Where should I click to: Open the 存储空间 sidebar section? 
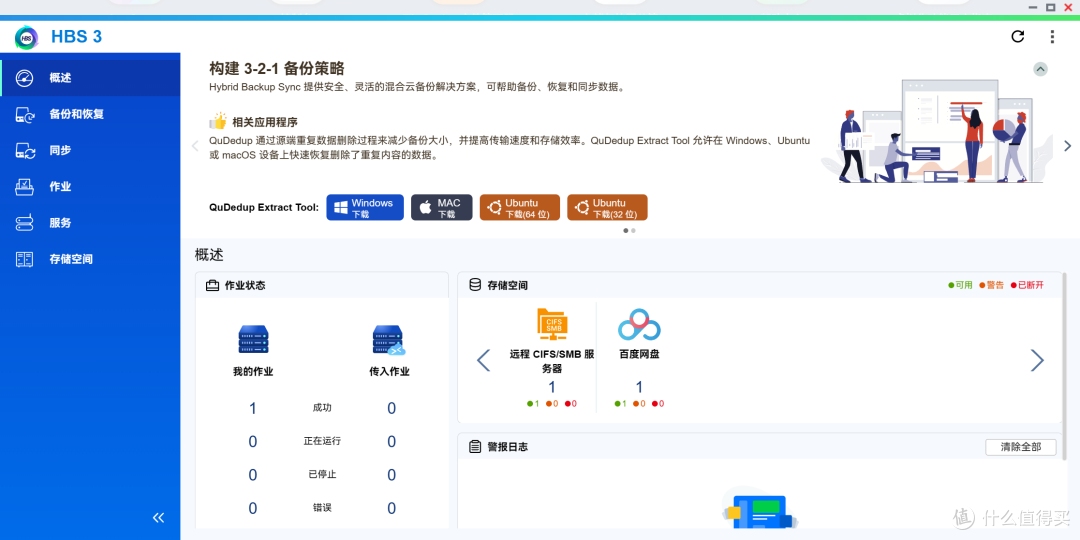(90, 259)
